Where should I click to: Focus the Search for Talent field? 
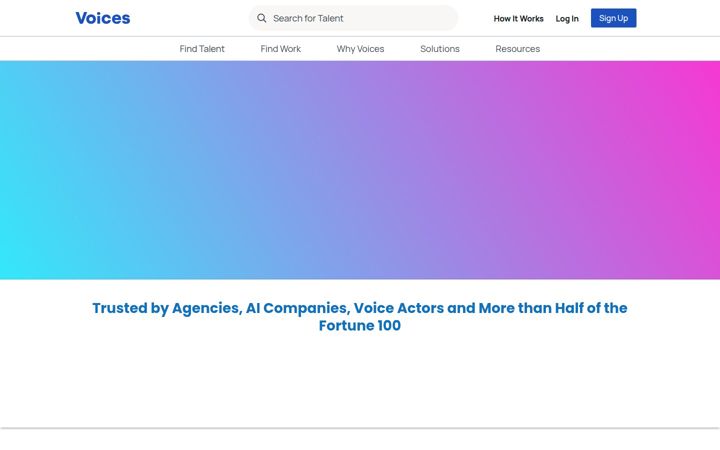pos(353,18)
